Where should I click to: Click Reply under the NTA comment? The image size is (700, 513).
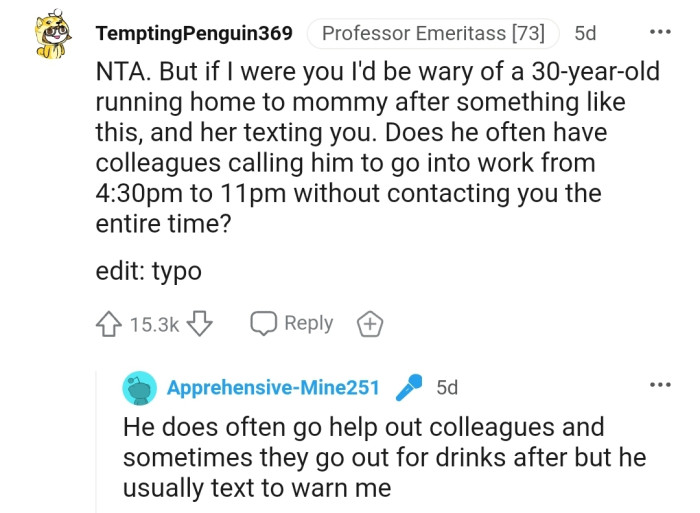click(308, 323)
